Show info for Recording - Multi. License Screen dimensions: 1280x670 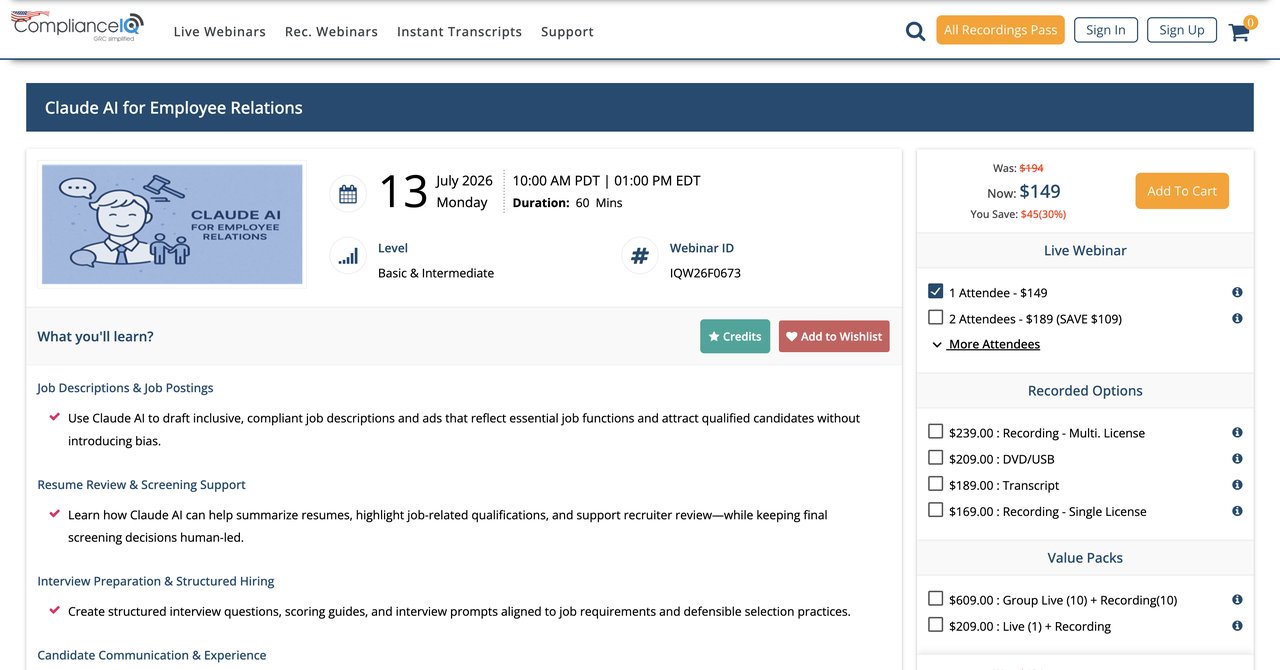click(1237, 432)
